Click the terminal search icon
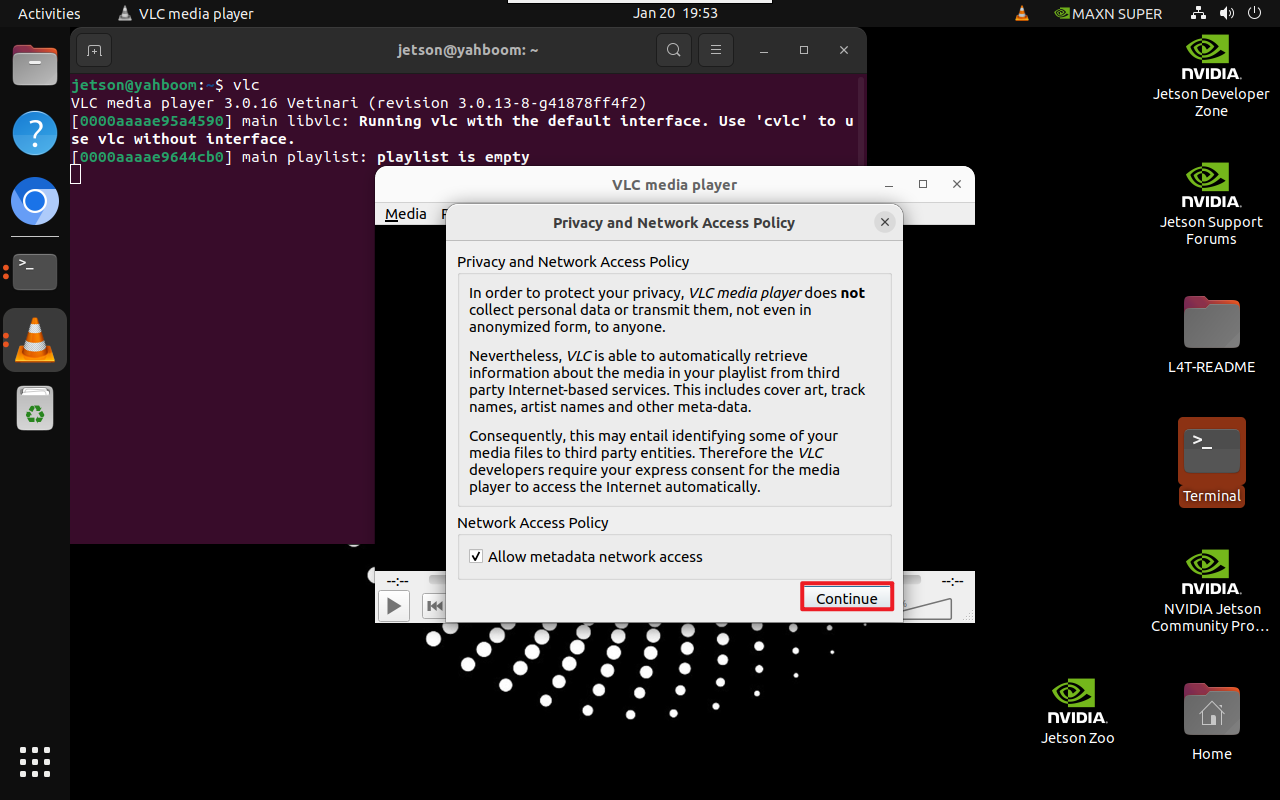The height and width of the screenshot is (800, 1280). (x=674, y=50)
